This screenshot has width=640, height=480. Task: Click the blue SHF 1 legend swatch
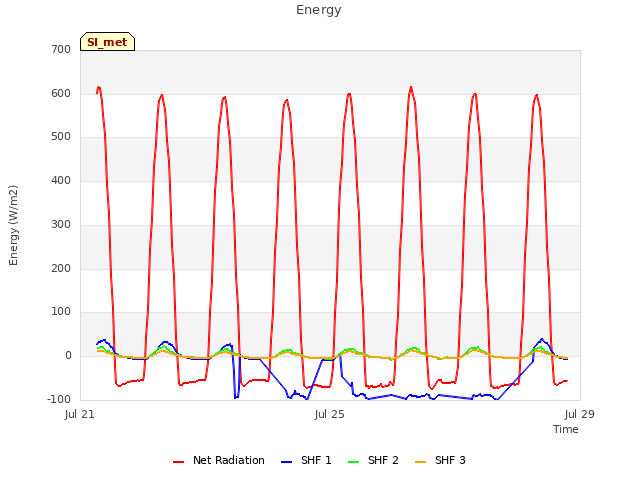(287, 462)
